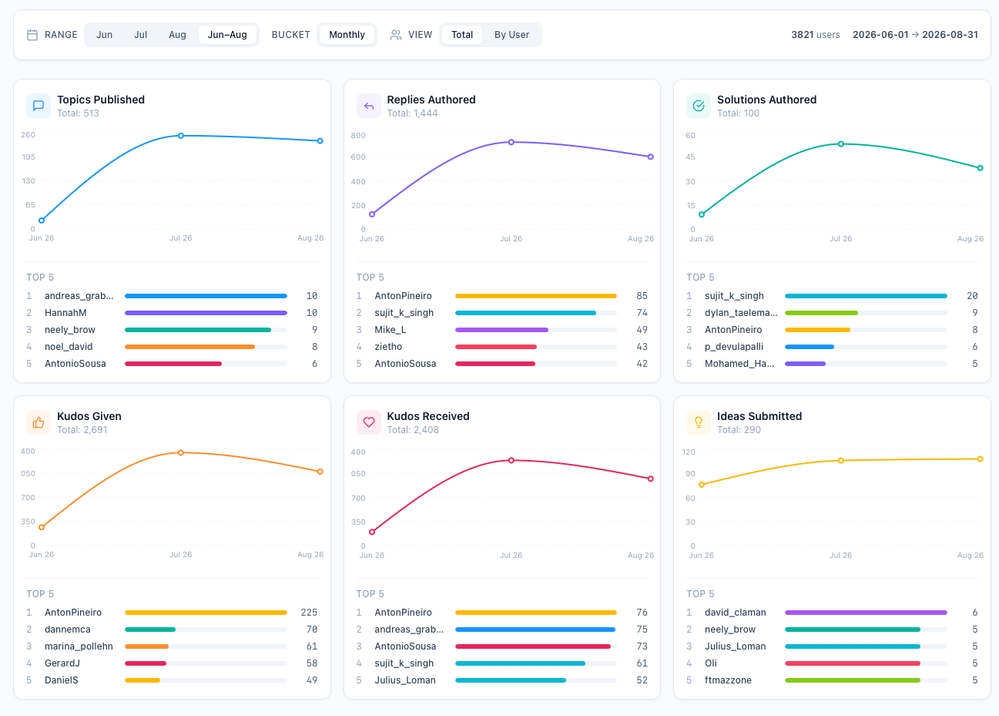Click the Jun 26 point on Ideas Submitted chart

(701, 485)
